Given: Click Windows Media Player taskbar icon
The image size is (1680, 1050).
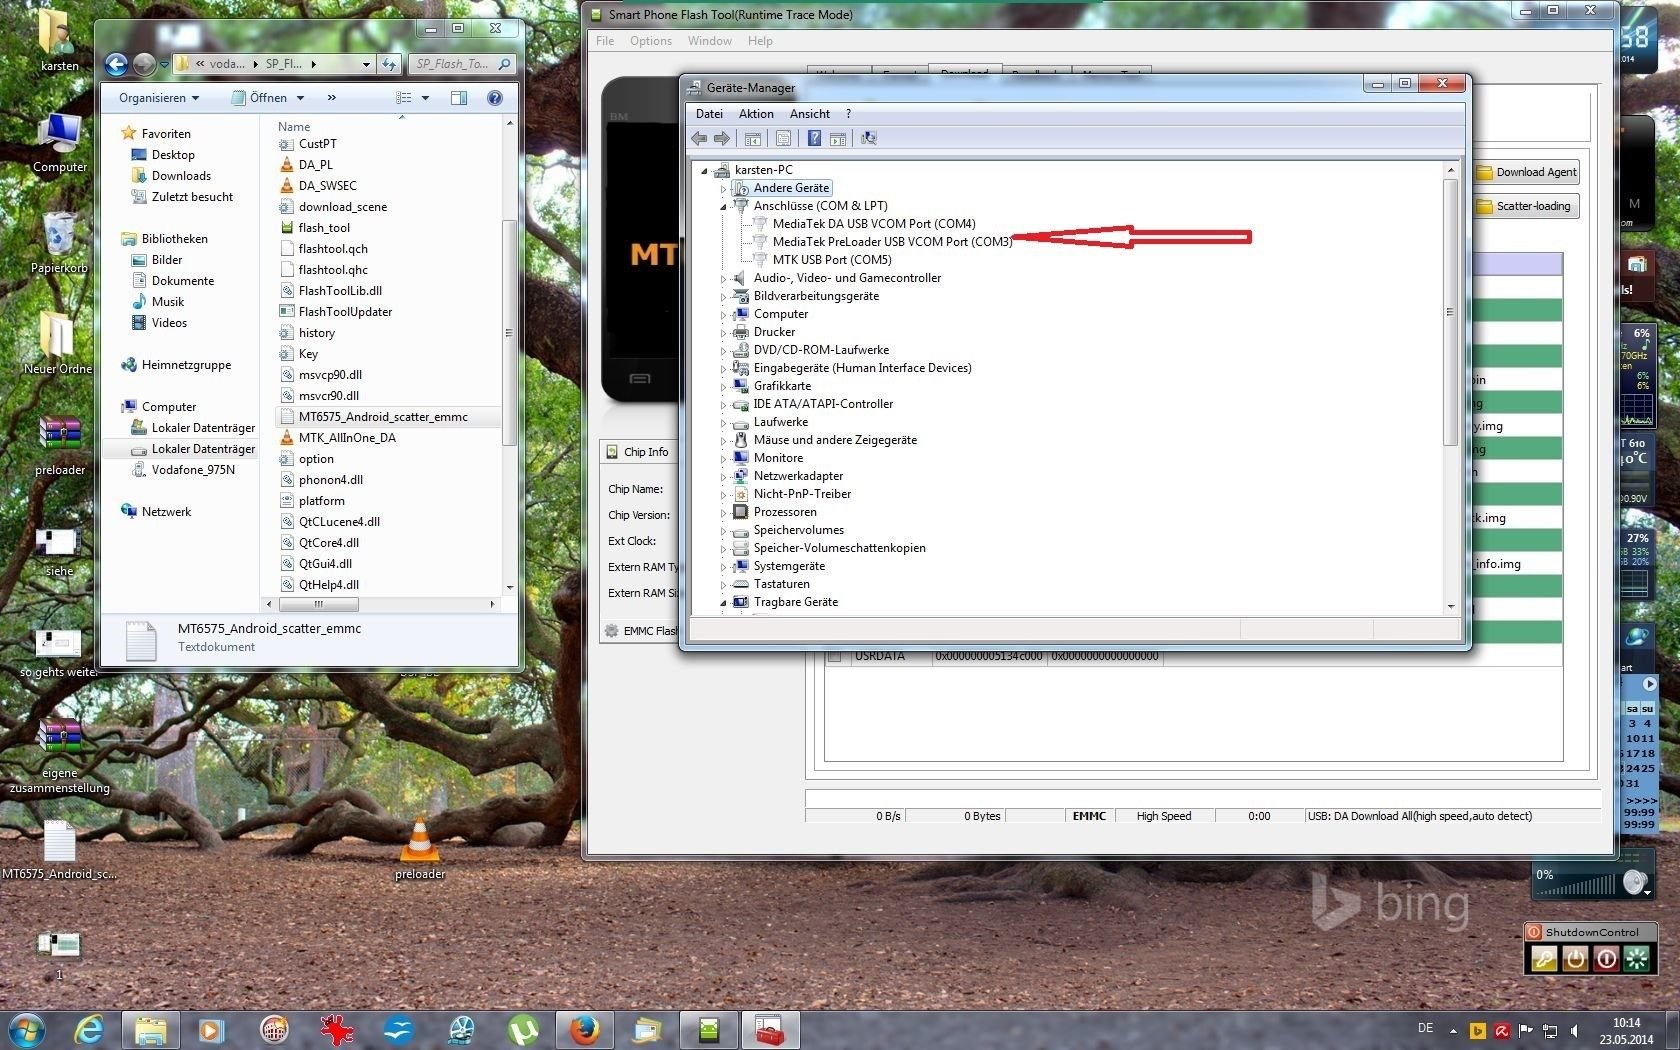Looking at the screenshot, I should pyautogui.click(x=210, y=1029).
